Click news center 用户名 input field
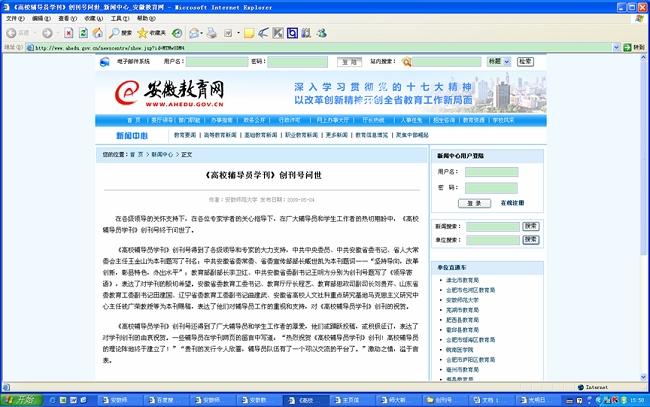The height and width of the screenshot is (407, 650). (492, 172)
